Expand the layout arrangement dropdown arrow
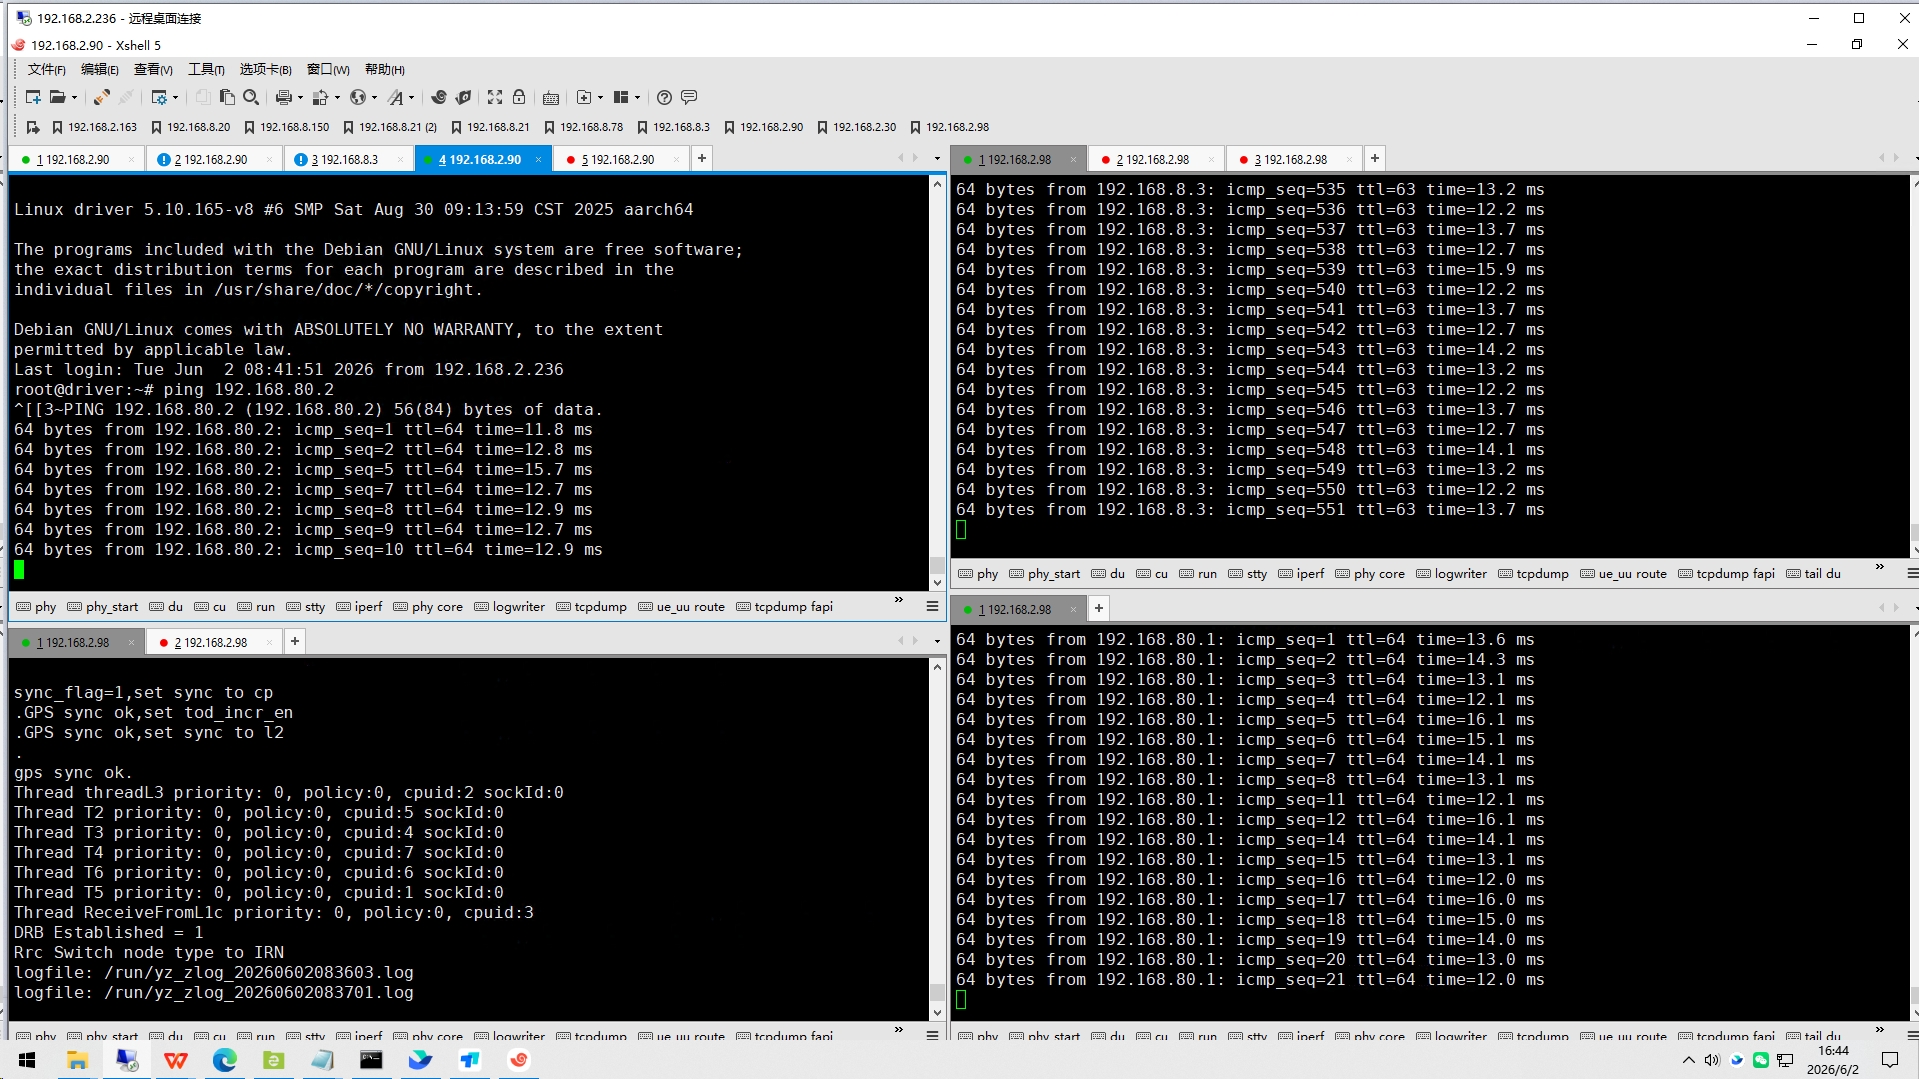 (x=637, y=97)
